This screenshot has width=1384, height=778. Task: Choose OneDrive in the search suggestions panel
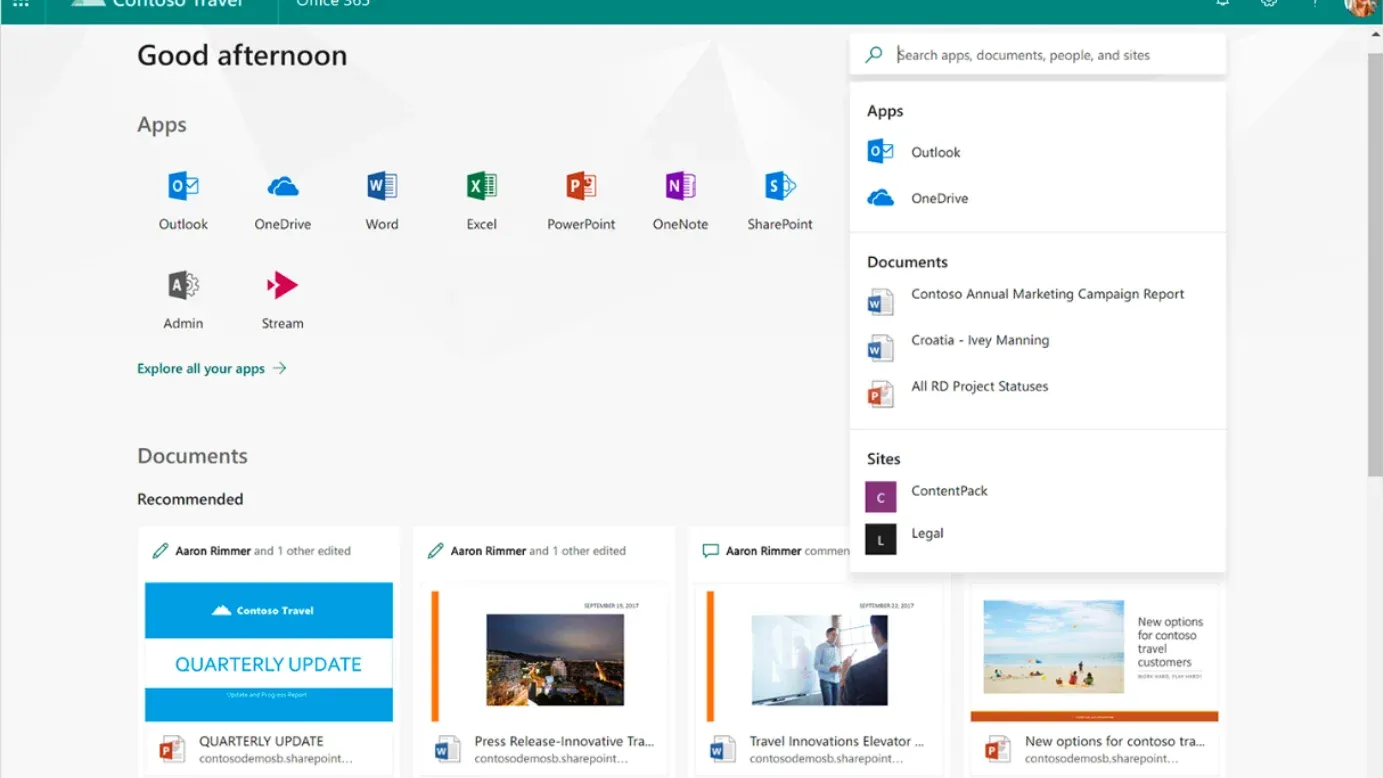pyautogui.click(x=1038, y=198)
